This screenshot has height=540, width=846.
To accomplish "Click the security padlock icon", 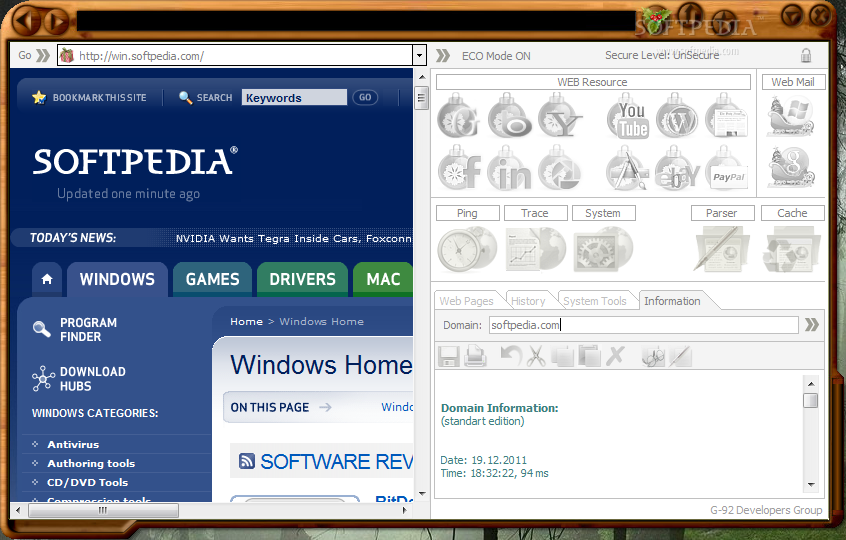I will click(x=806, y=55).
